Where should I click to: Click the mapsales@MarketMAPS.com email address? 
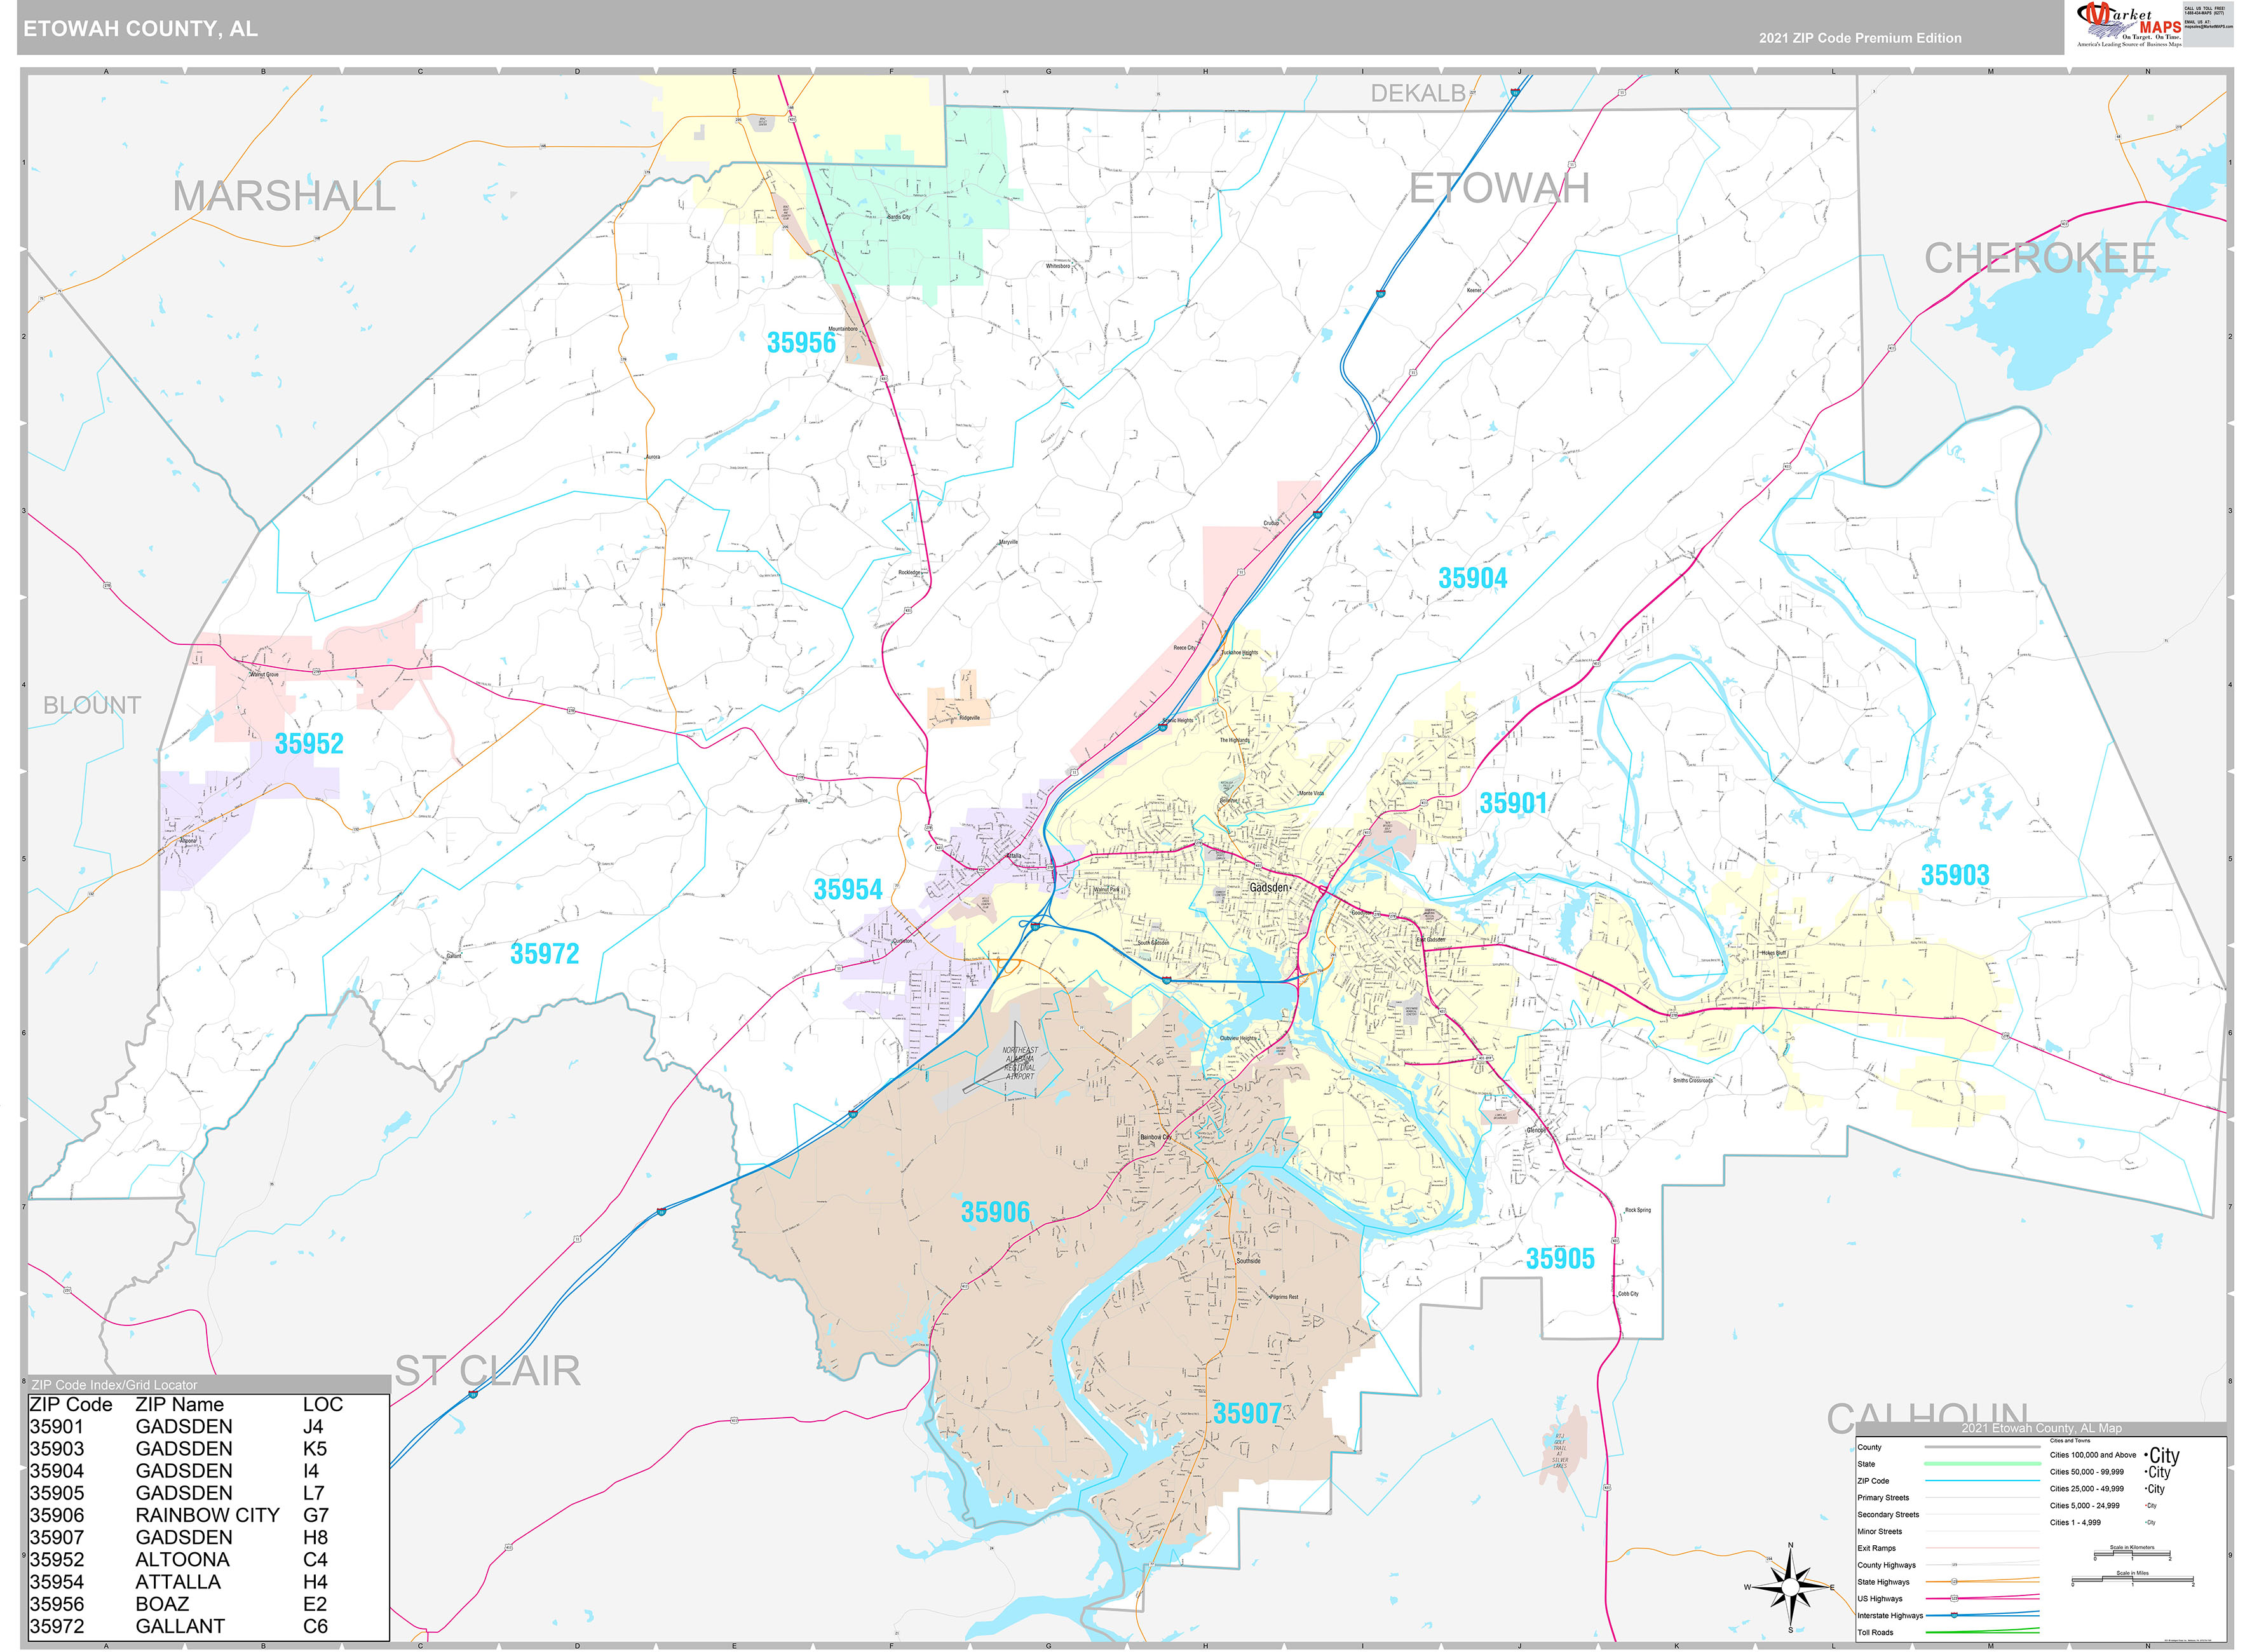(2209, 27)
